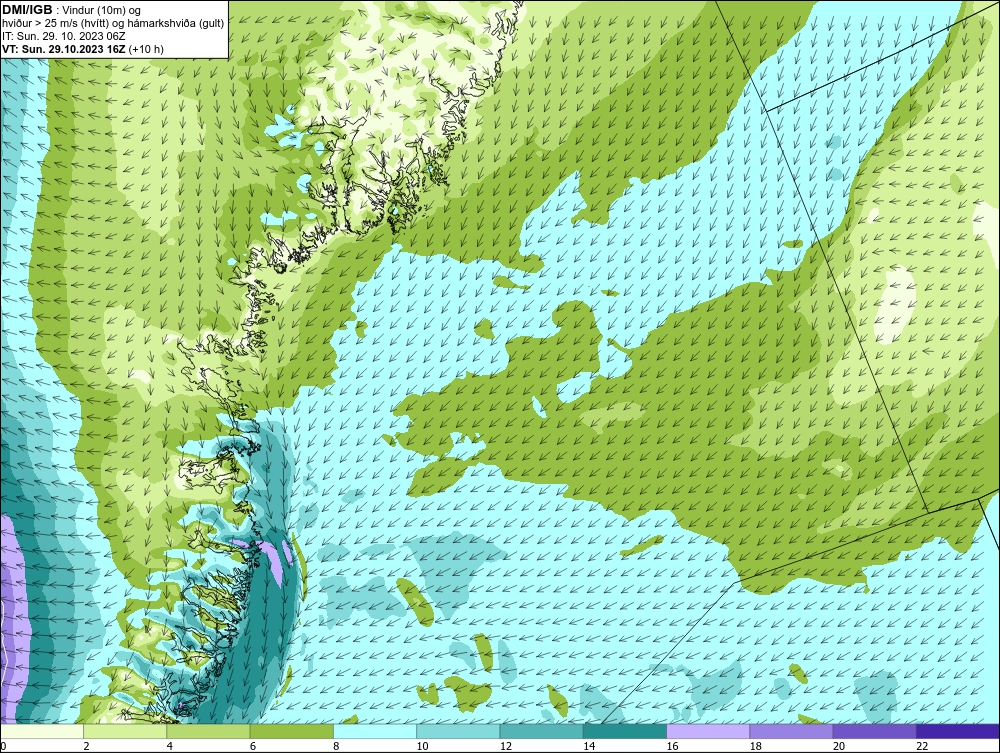Viewport: 1000px width, 753px height.
Task: Choose the 14–16 m/s dark teal swatch
Action: pos(625,731)
